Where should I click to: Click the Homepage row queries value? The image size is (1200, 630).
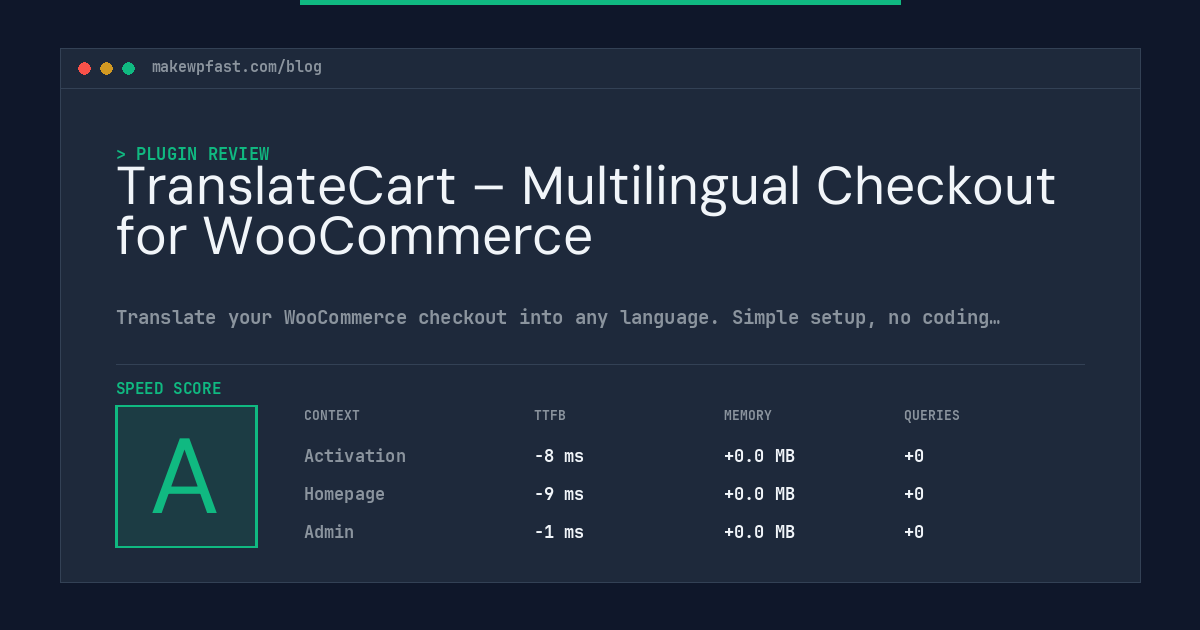point(914,494)
